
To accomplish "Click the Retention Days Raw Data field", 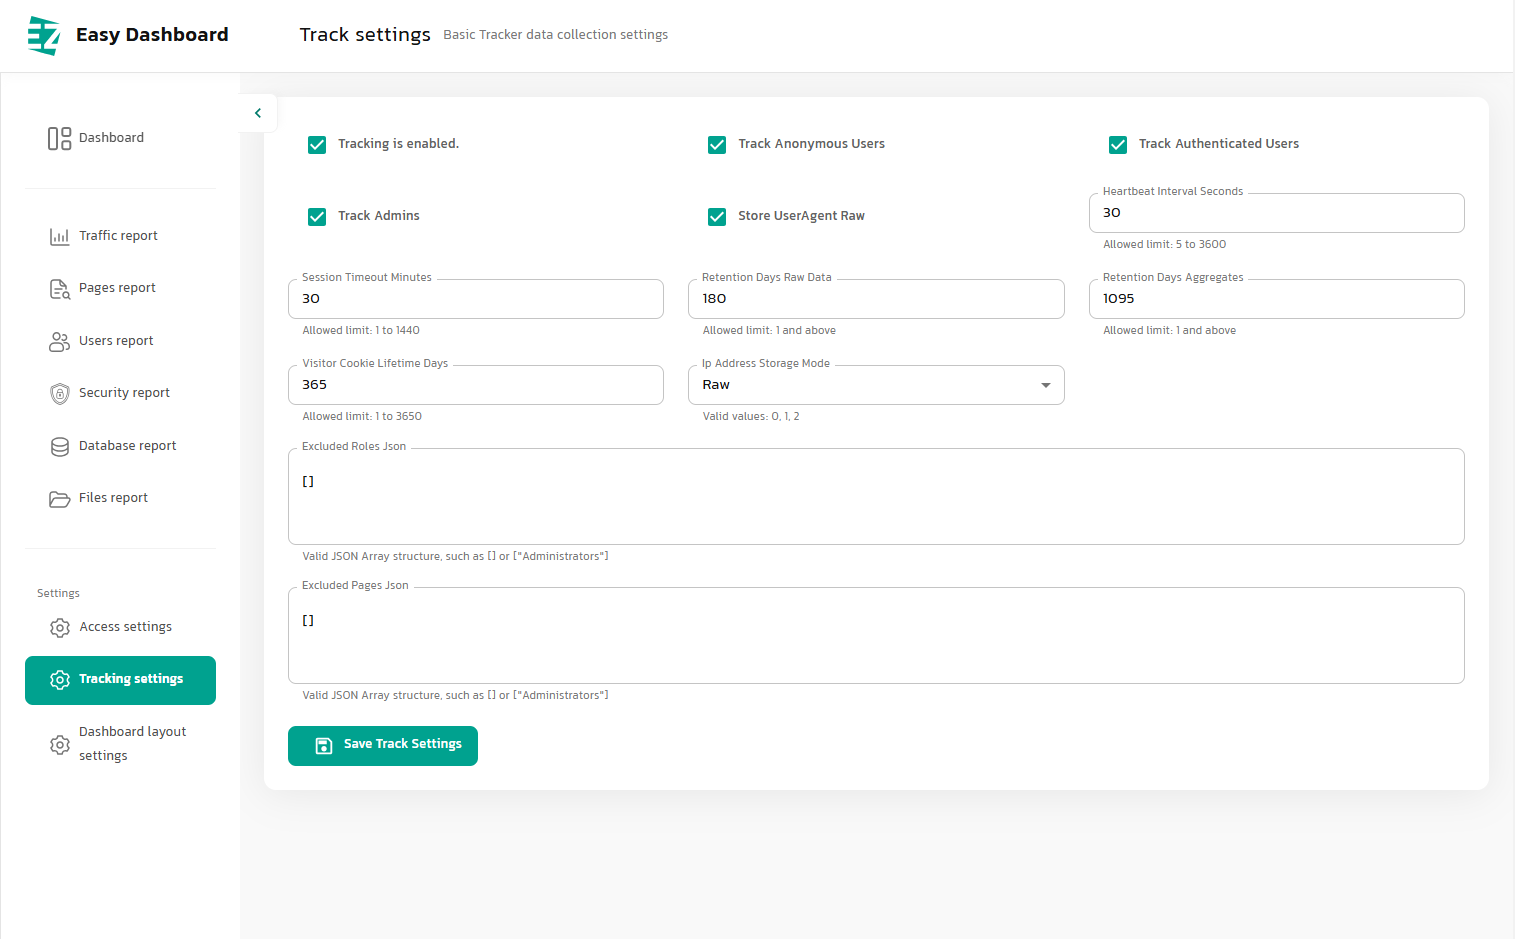I will [876, 299].
